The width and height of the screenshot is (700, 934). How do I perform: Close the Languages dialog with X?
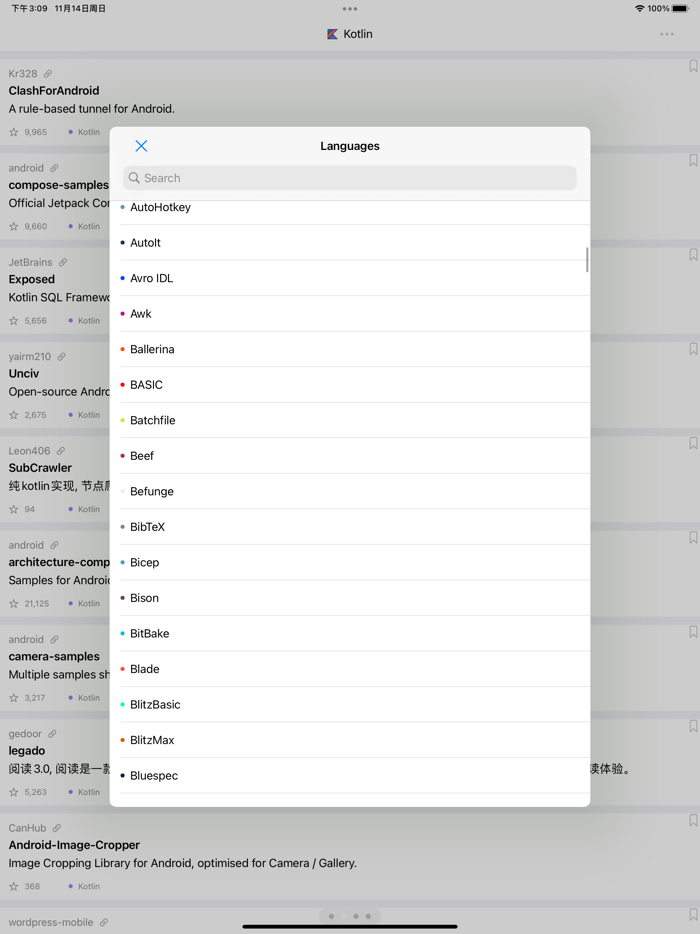[x=141, y=146]
